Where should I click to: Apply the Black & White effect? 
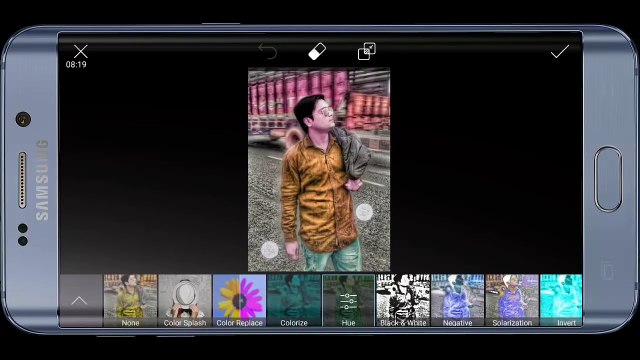[403, 301]
